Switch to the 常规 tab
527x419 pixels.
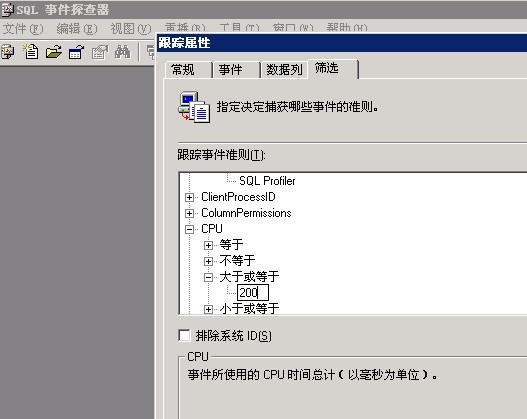tap(188, 70)
